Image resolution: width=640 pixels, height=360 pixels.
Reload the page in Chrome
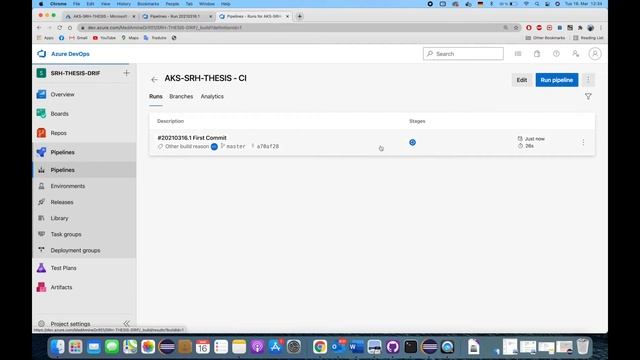(60, 28)
